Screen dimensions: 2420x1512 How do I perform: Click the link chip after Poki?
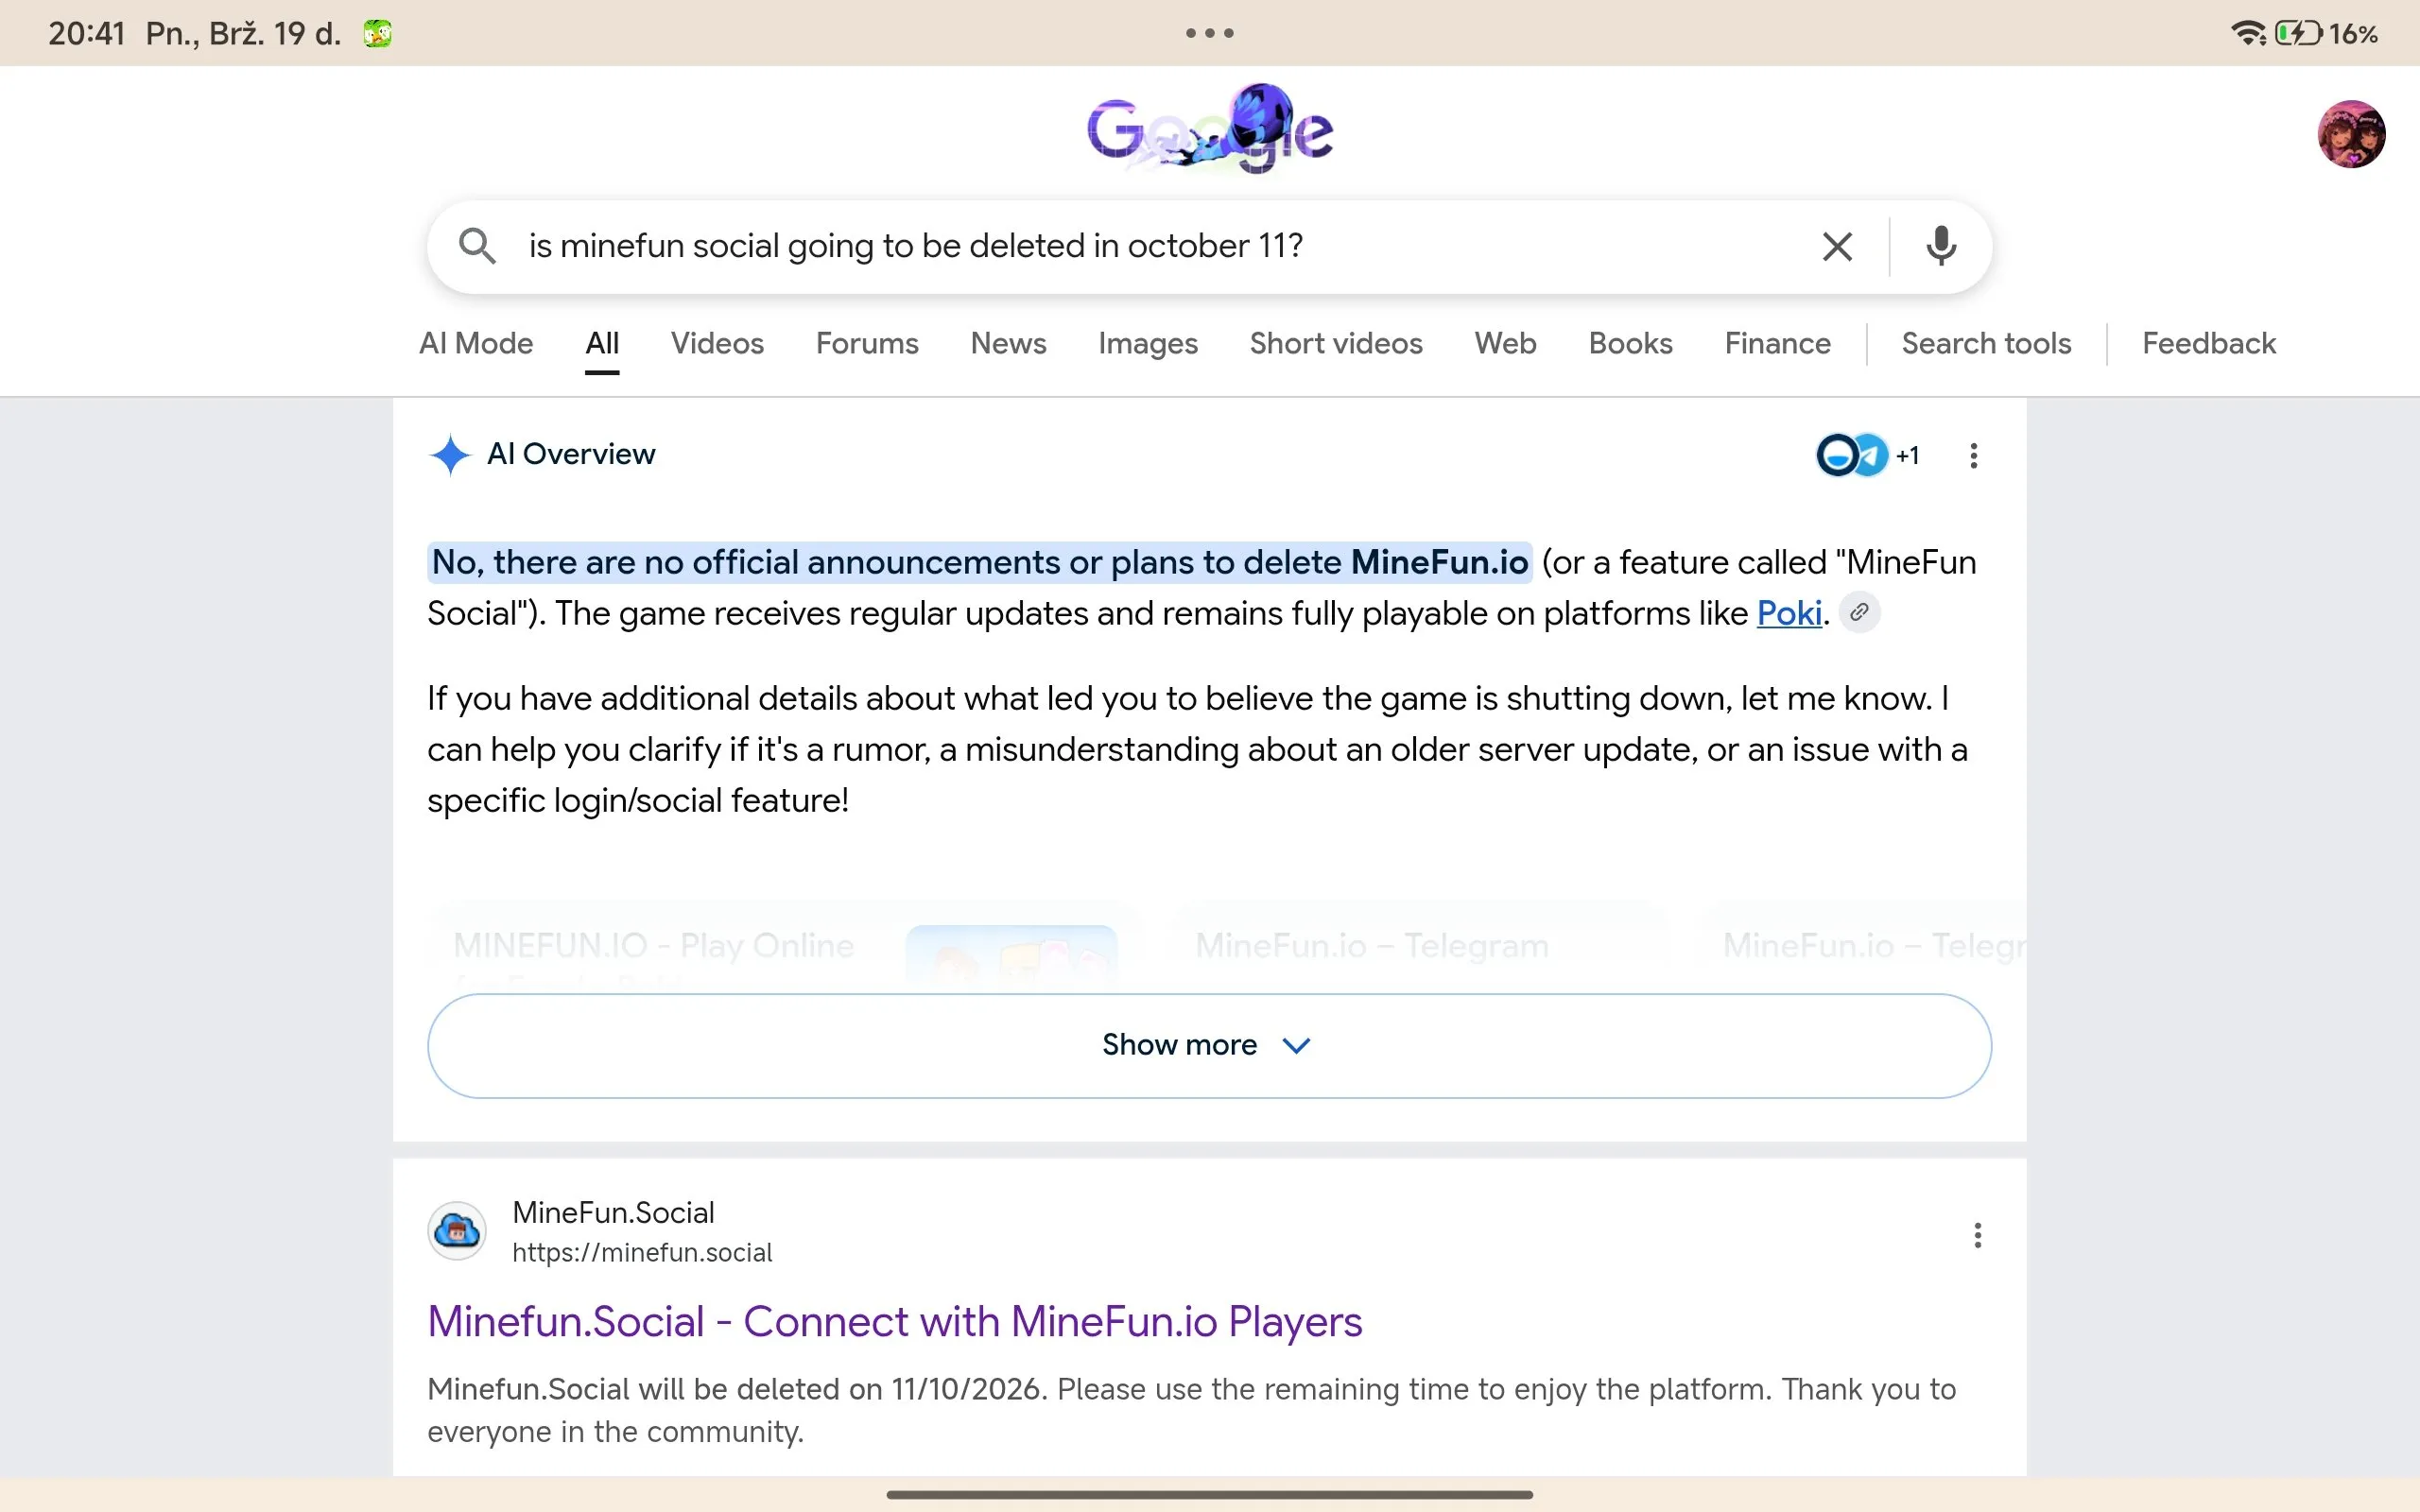point(1859,612)
